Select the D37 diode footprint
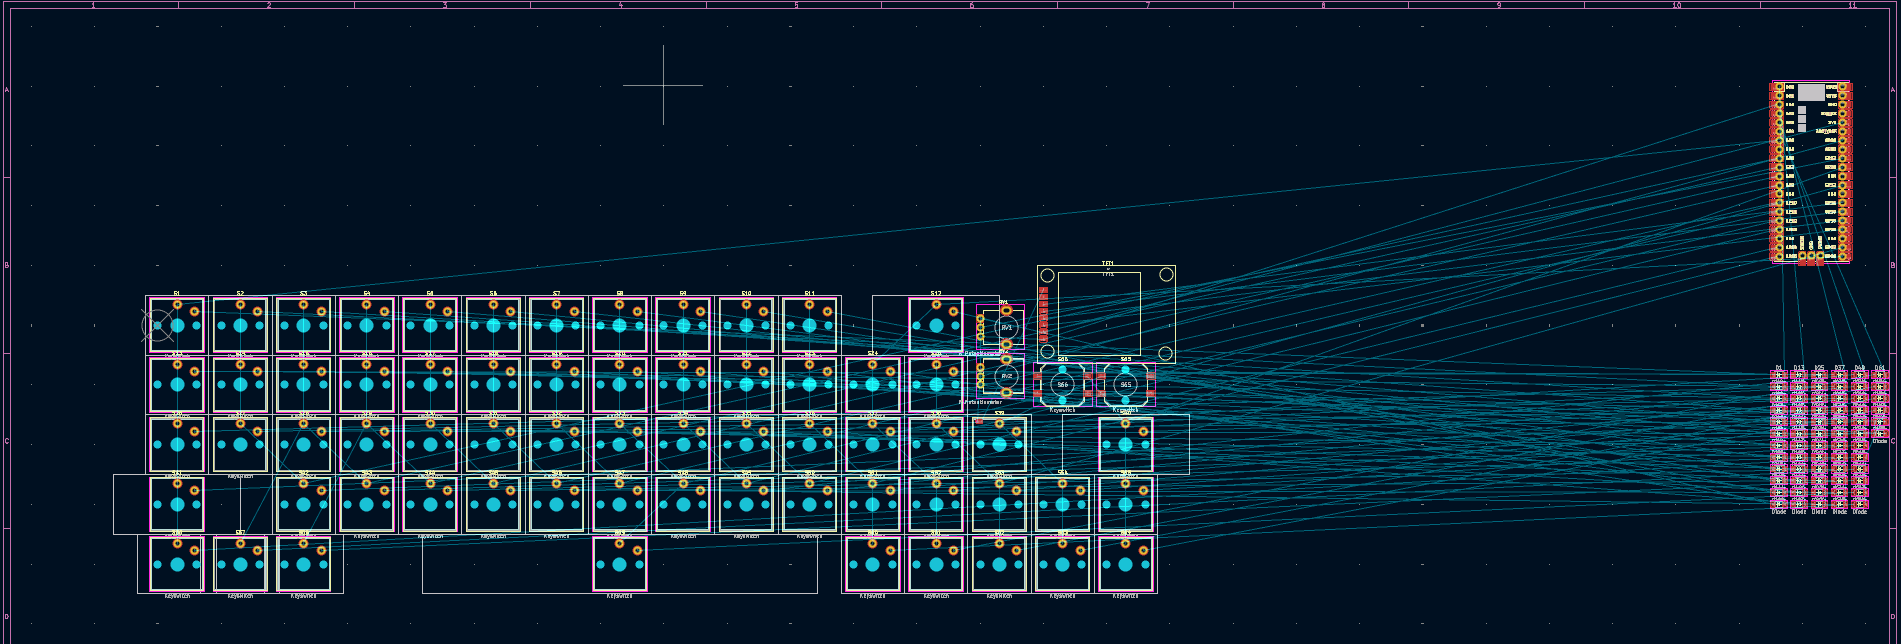This screenshot has height=644, width=1901. click(1839, 376)
